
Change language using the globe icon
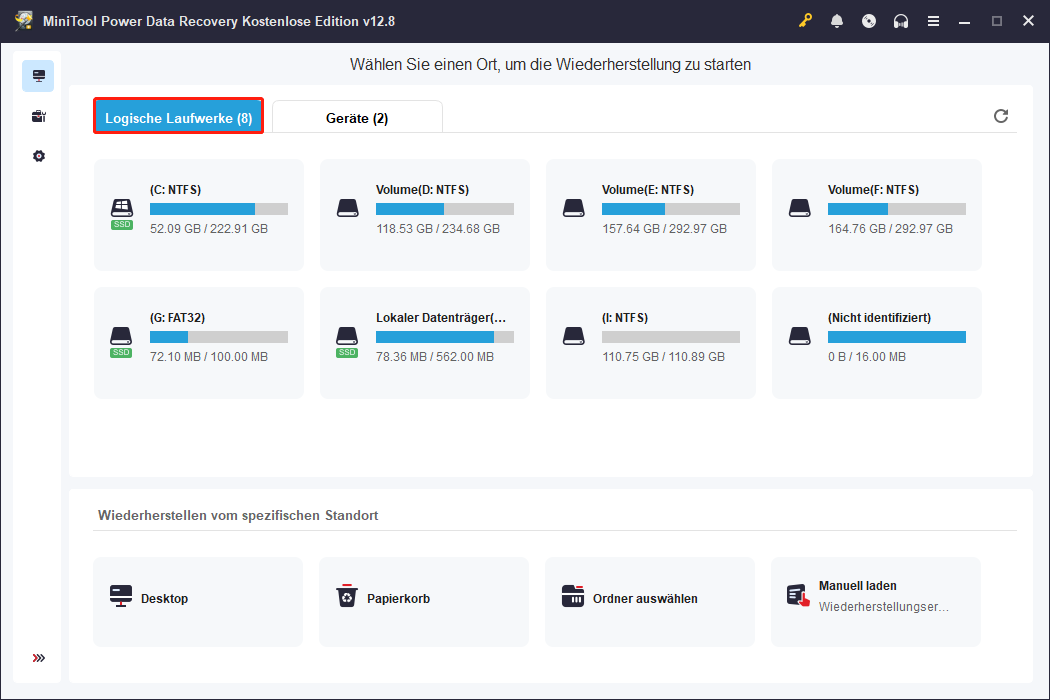869,20
